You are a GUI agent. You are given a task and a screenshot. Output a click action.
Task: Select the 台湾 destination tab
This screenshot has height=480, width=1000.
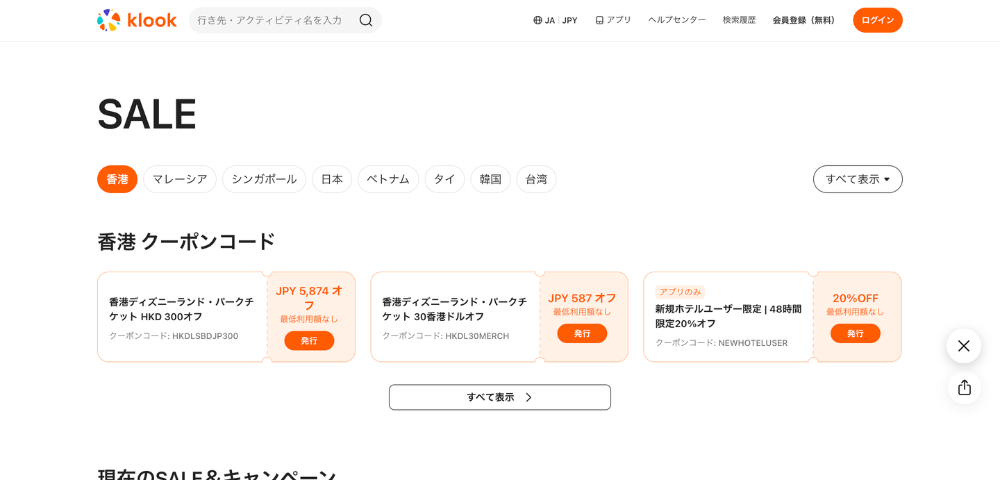pyautogui.click(x=536, y=179)
